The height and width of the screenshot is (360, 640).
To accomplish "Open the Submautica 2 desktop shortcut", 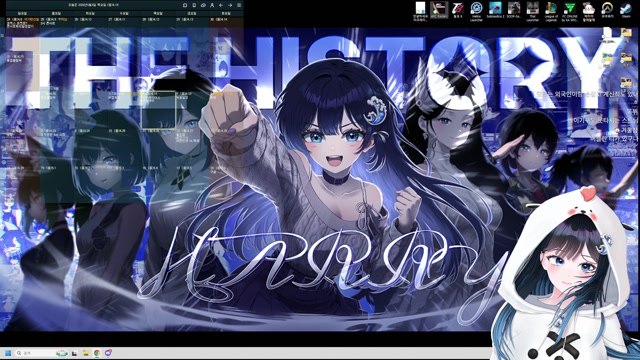I will coord(495,11).
